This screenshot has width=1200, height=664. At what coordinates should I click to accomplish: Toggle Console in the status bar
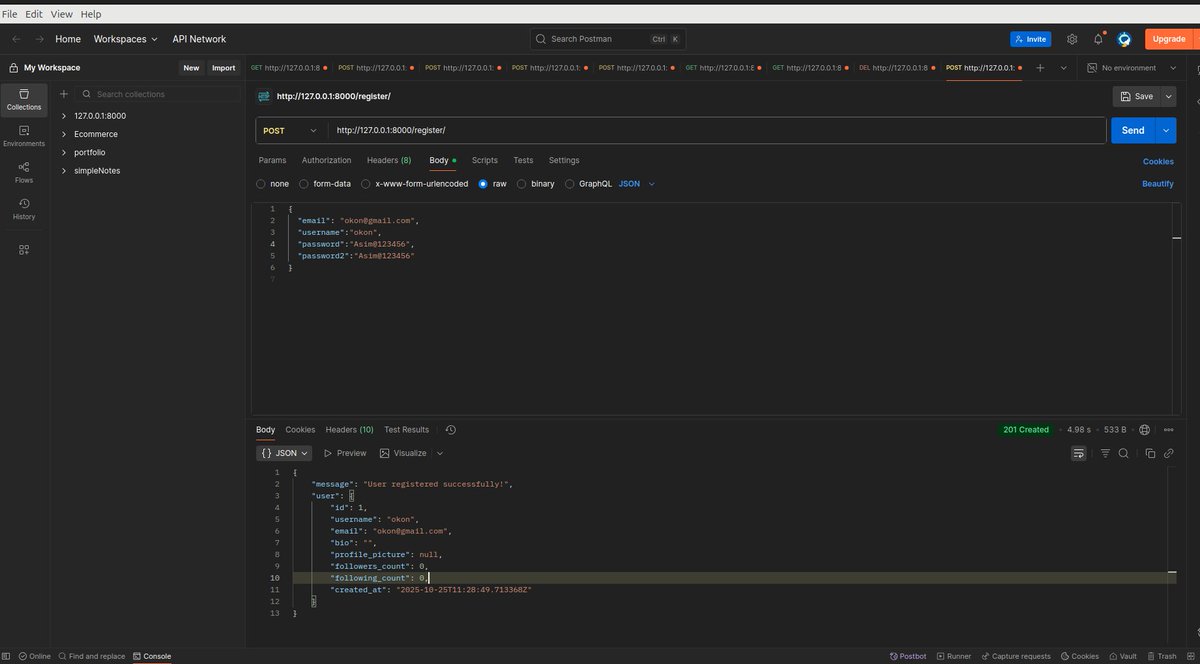[x=151, y=656]
